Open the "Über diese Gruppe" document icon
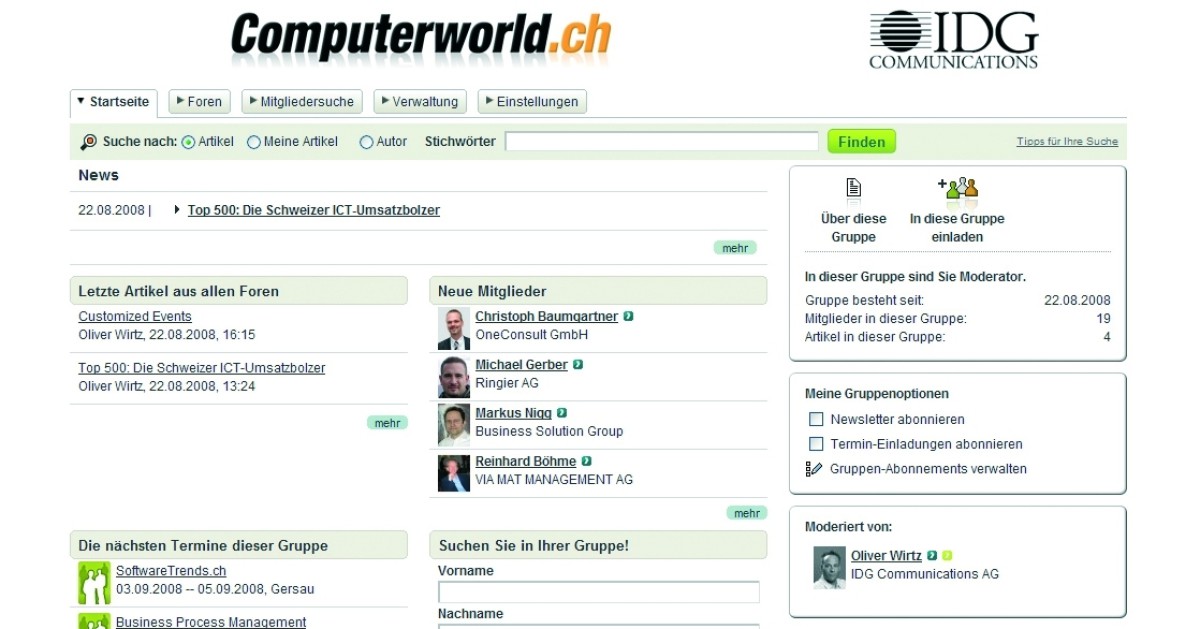This screenshot has width=1200, height=629. [853, 188]
